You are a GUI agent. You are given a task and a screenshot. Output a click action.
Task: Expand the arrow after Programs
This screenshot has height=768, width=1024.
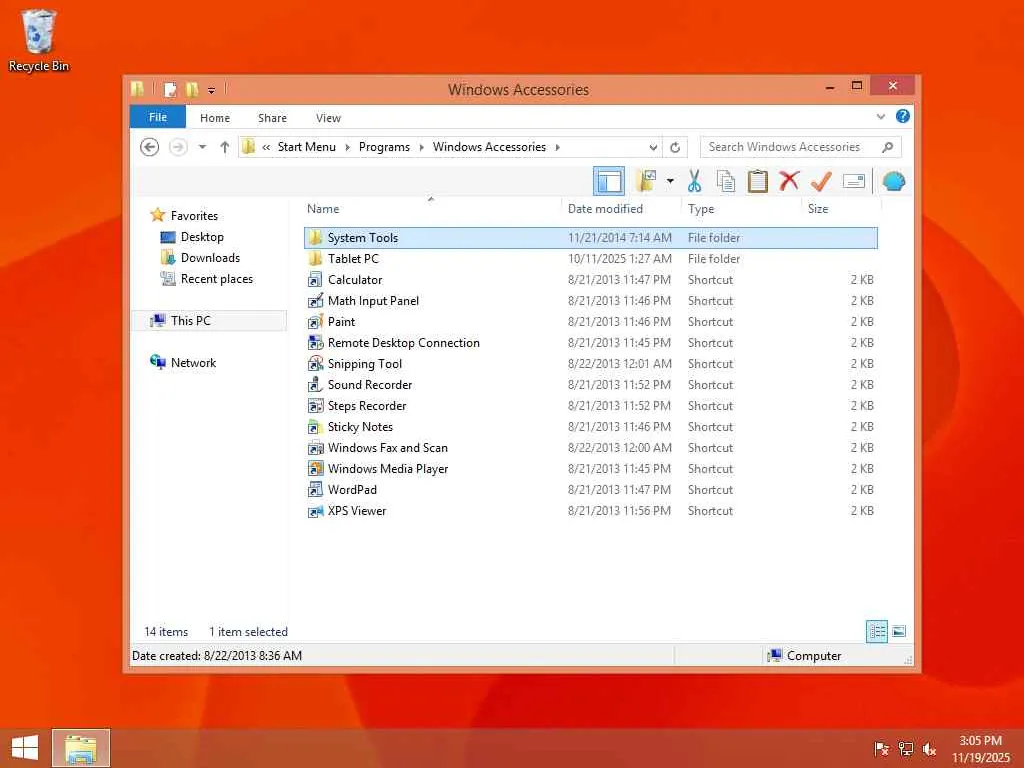(421, 148)
